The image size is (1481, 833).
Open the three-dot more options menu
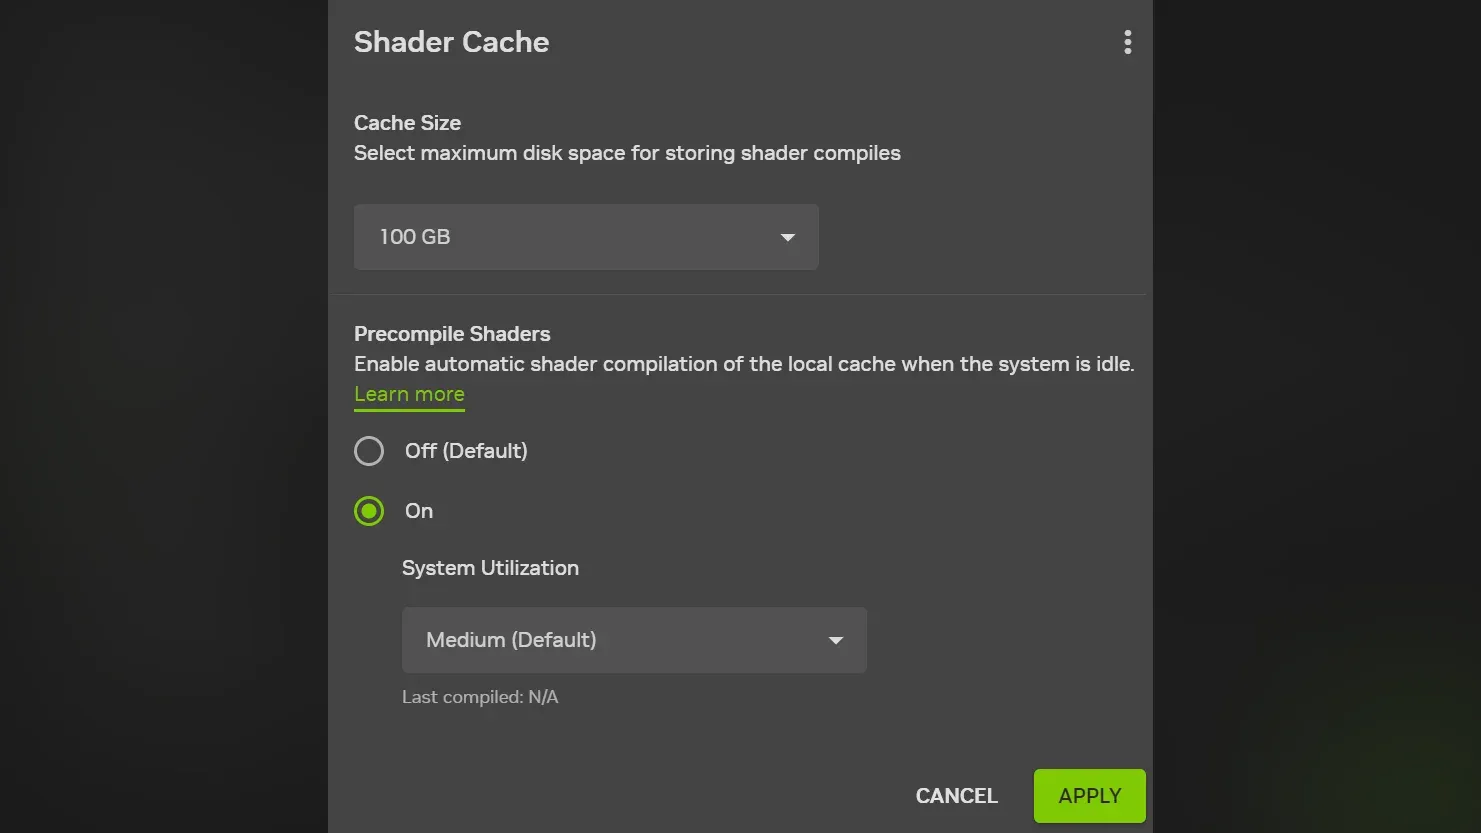1127,42
